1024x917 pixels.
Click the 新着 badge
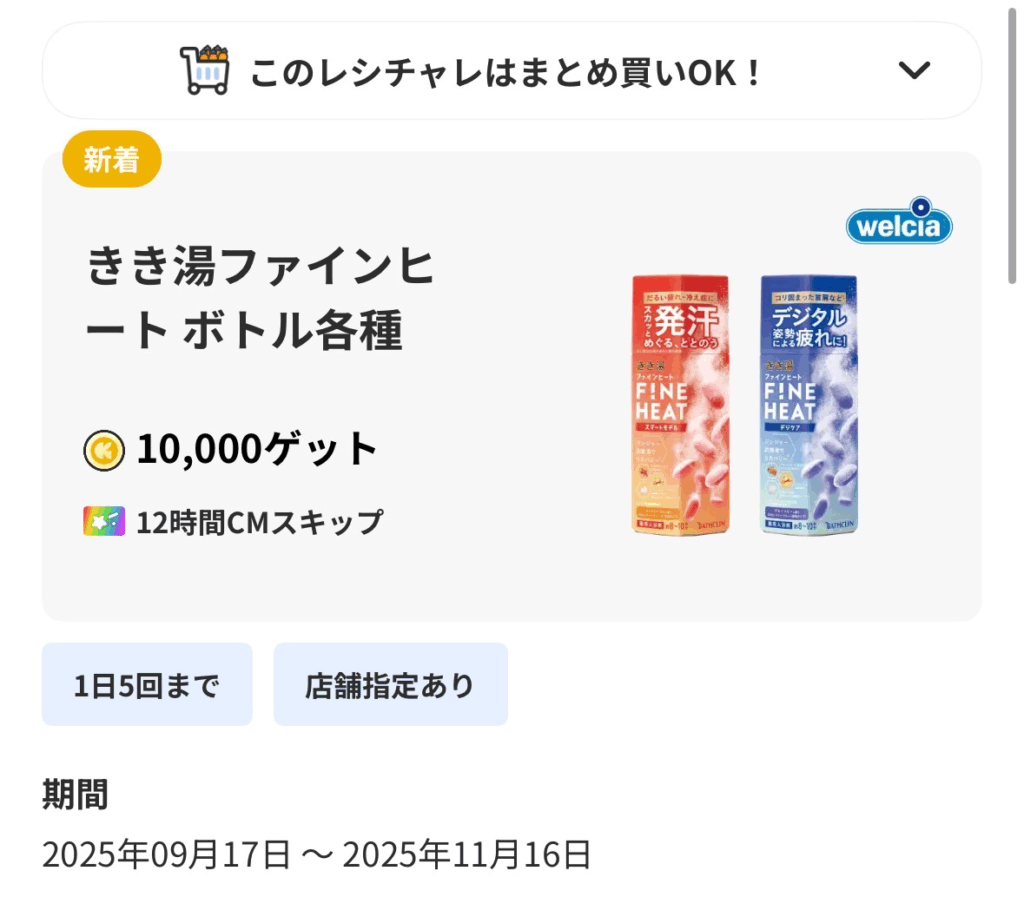(111, 159)
